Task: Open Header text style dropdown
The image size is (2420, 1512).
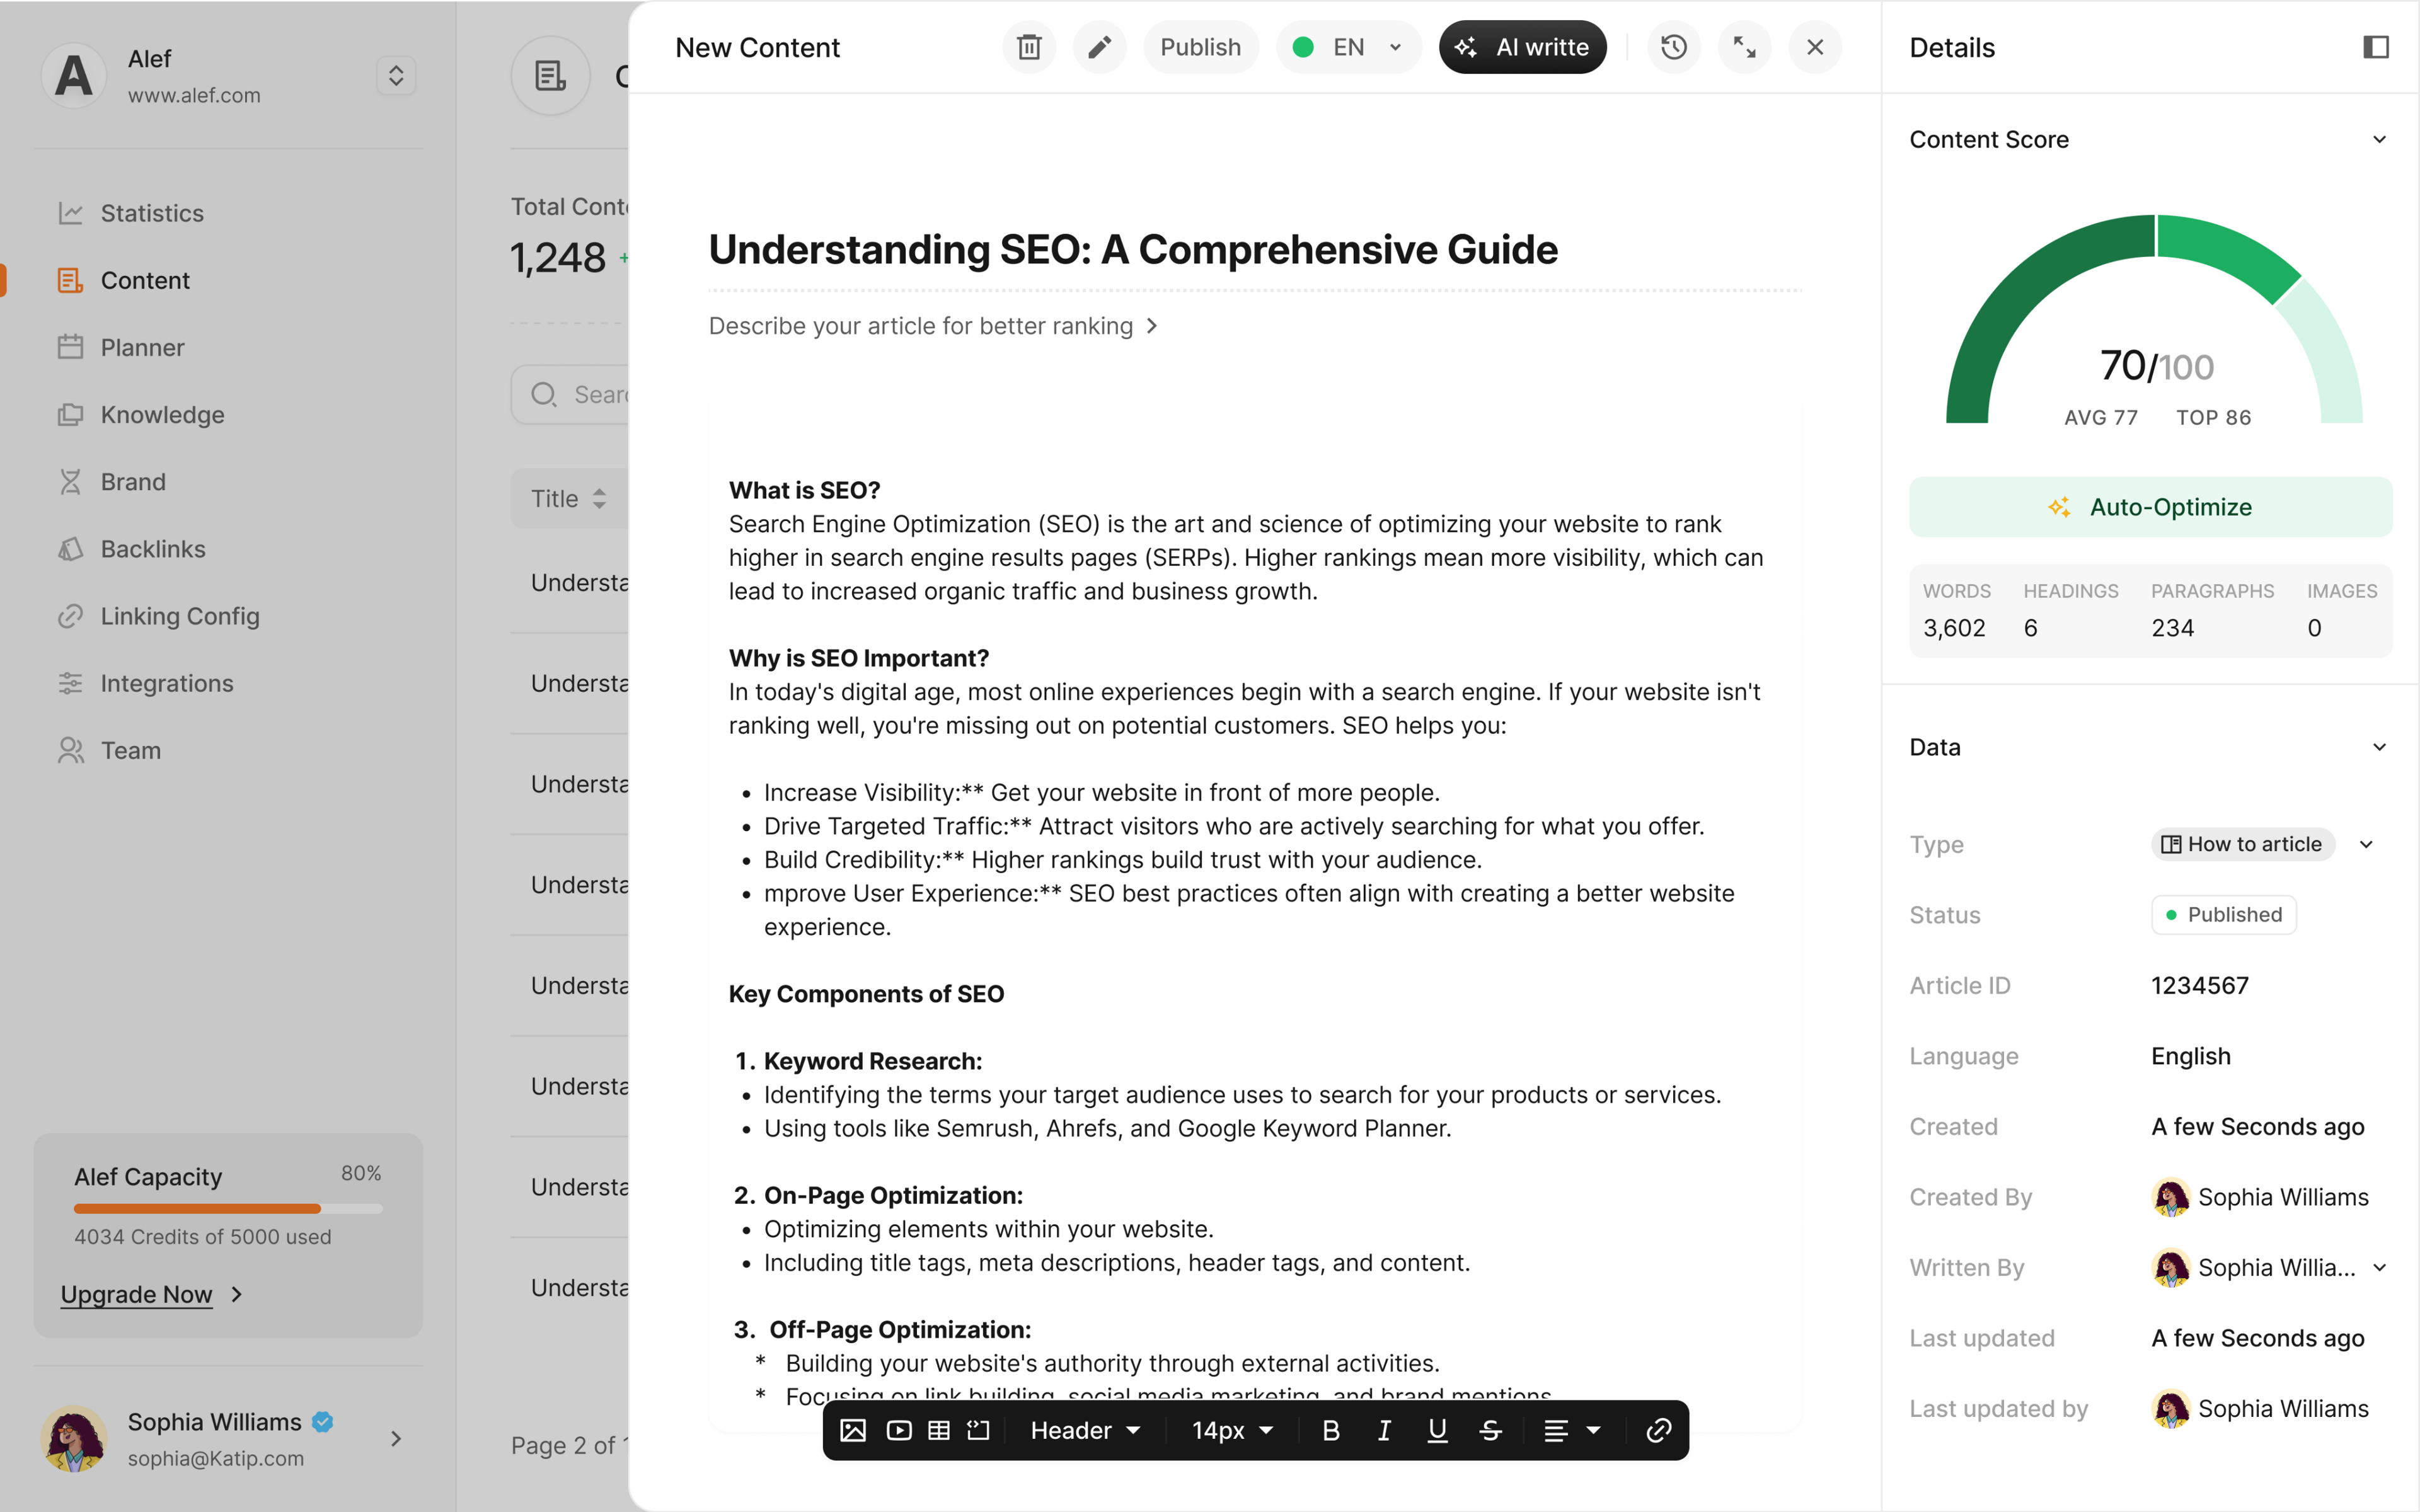Action: (x=1086, y=1430)
